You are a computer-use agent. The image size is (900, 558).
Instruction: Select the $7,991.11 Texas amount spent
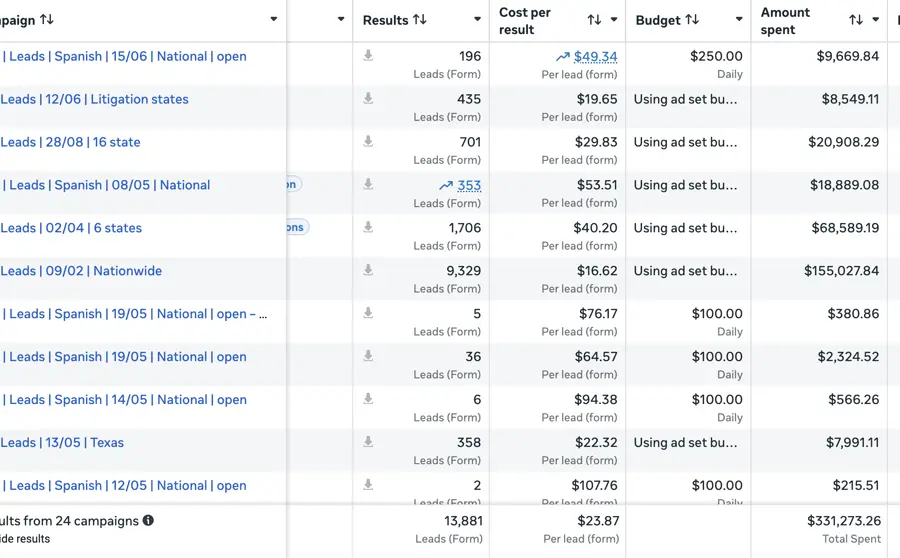pyautogui.click(x=852, y=443)
